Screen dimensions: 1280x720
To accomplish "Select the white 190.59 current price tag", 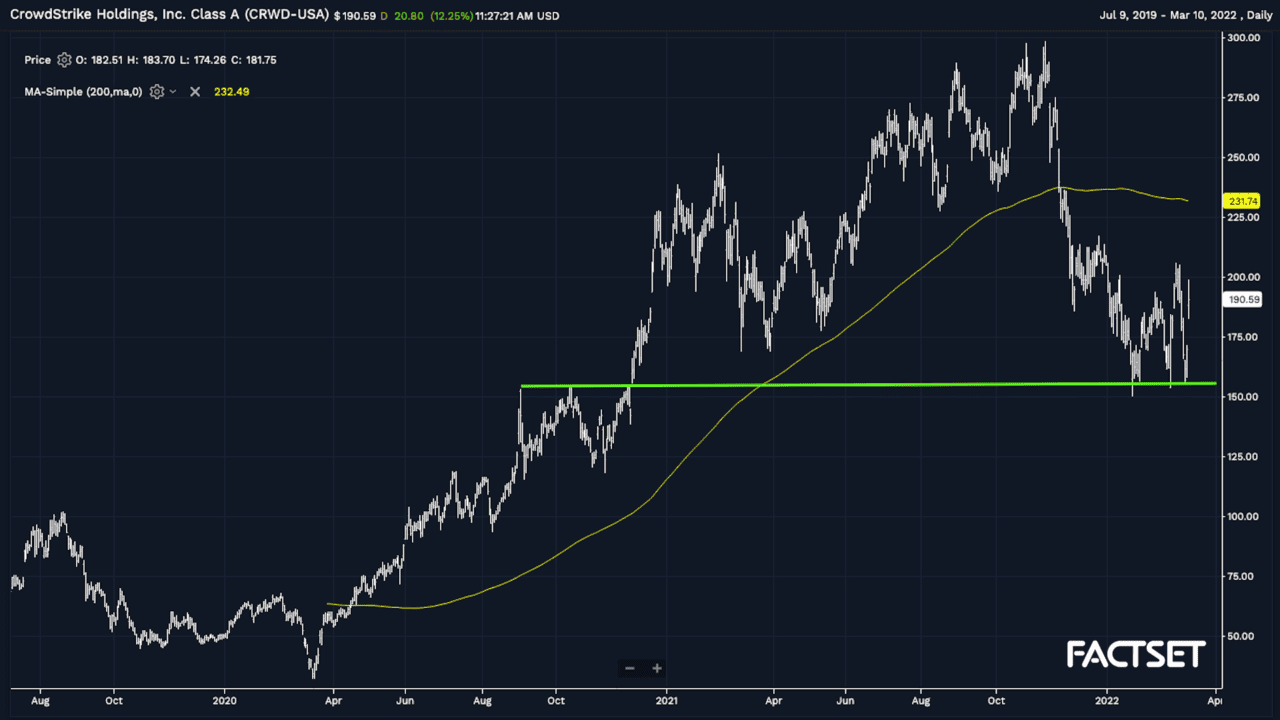I will pos(1243,299).
